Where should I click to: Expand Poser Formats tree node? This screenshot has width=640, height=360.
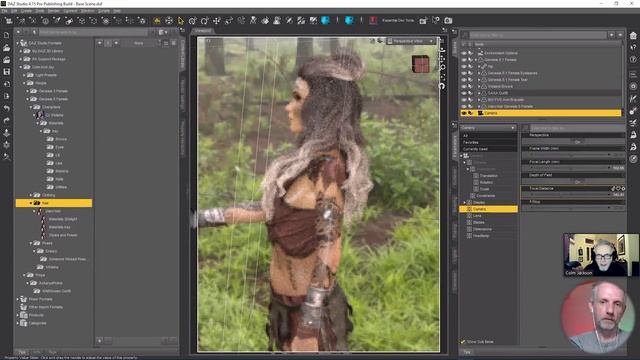coord(18,299)
